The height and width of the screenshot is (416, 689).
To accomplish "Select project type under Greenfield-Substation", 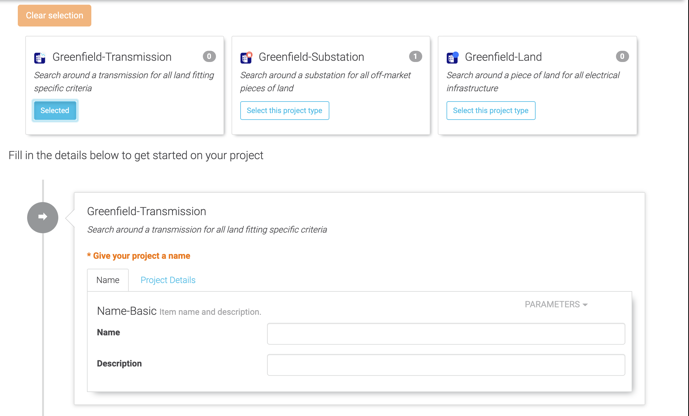I will (284, 111).
